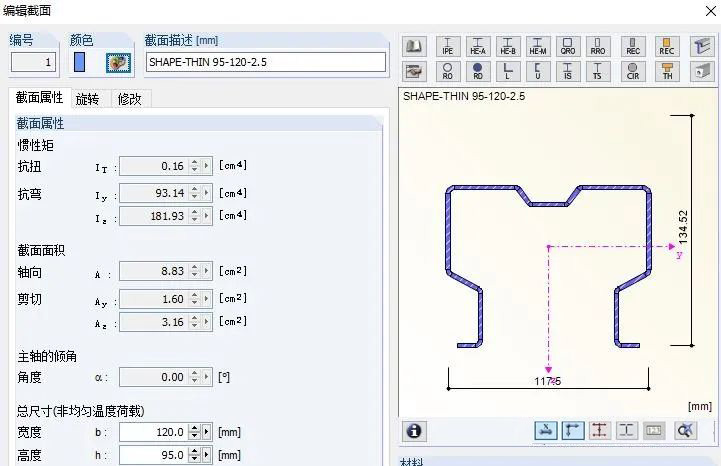Open the cross-section library book icon
This screenshot has height=466, width=721.
coord(414,46)
